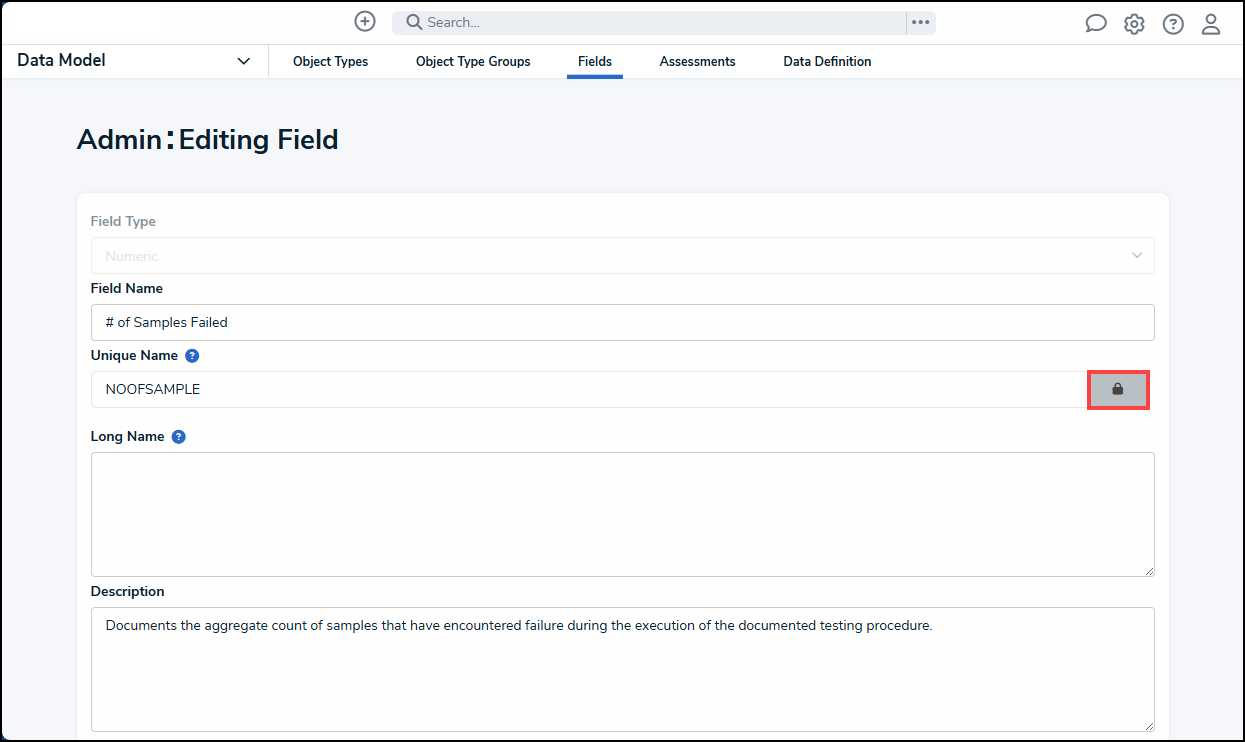Click the empty Long Name text area
Image resolution: width=1245 pixels, height=742 pixels.
click(622, 512)
